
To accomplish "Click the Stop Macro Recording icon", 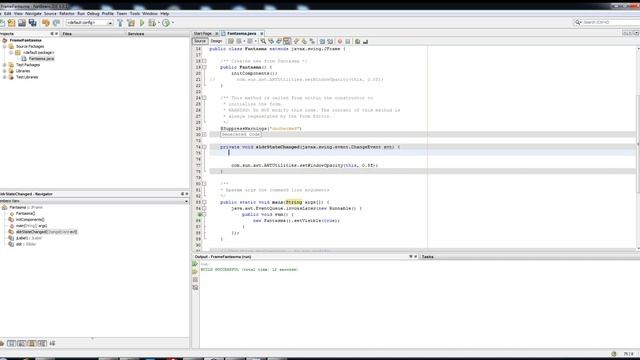I will click(348, 41).
